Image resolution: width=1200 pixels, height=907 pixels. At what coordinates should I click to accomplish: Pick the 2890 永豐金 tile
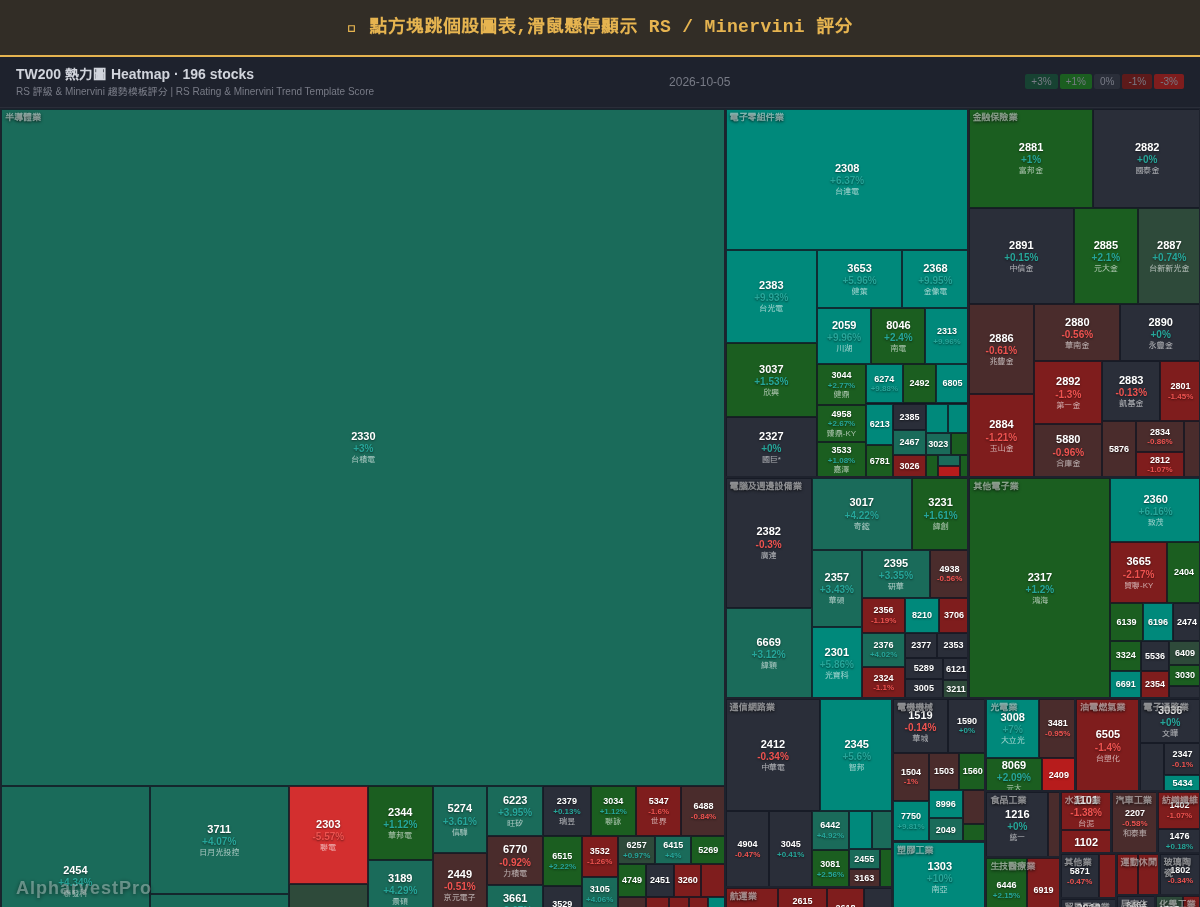tap(1160, 333)
